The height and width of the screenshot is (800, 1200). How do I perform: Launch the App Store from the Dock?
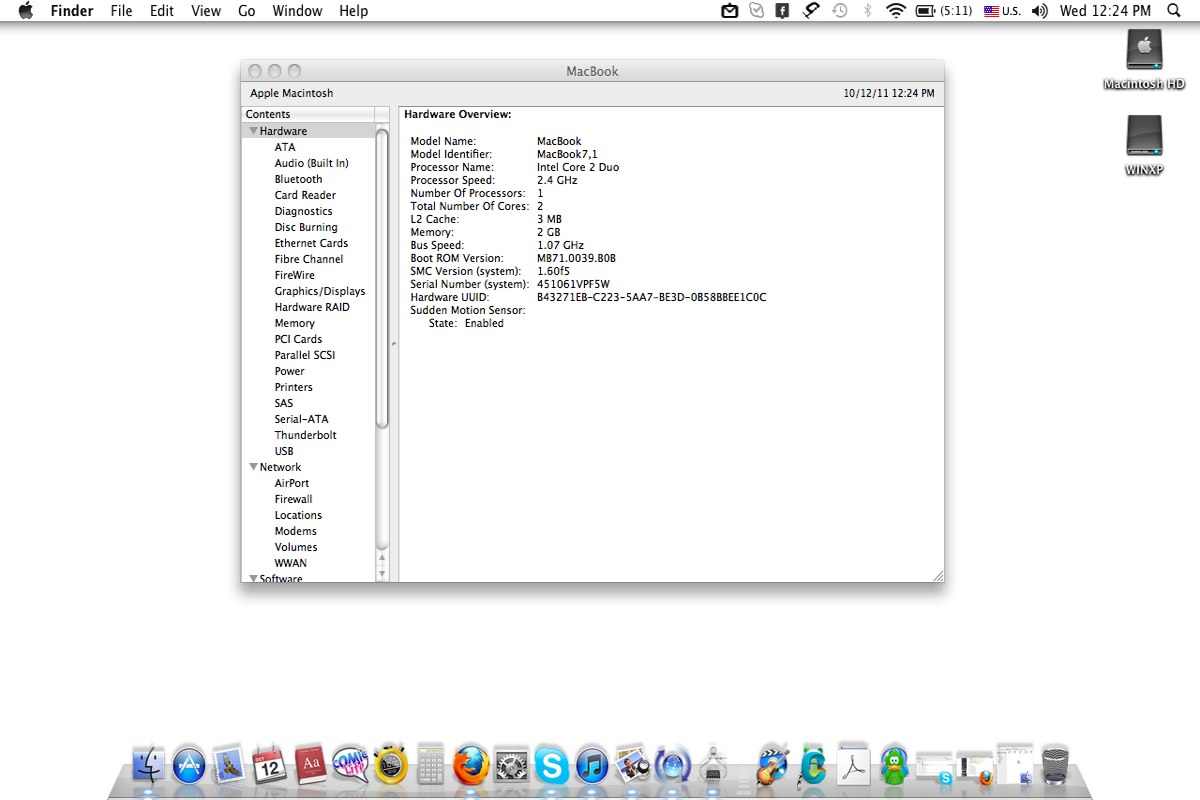pos(189,766)
